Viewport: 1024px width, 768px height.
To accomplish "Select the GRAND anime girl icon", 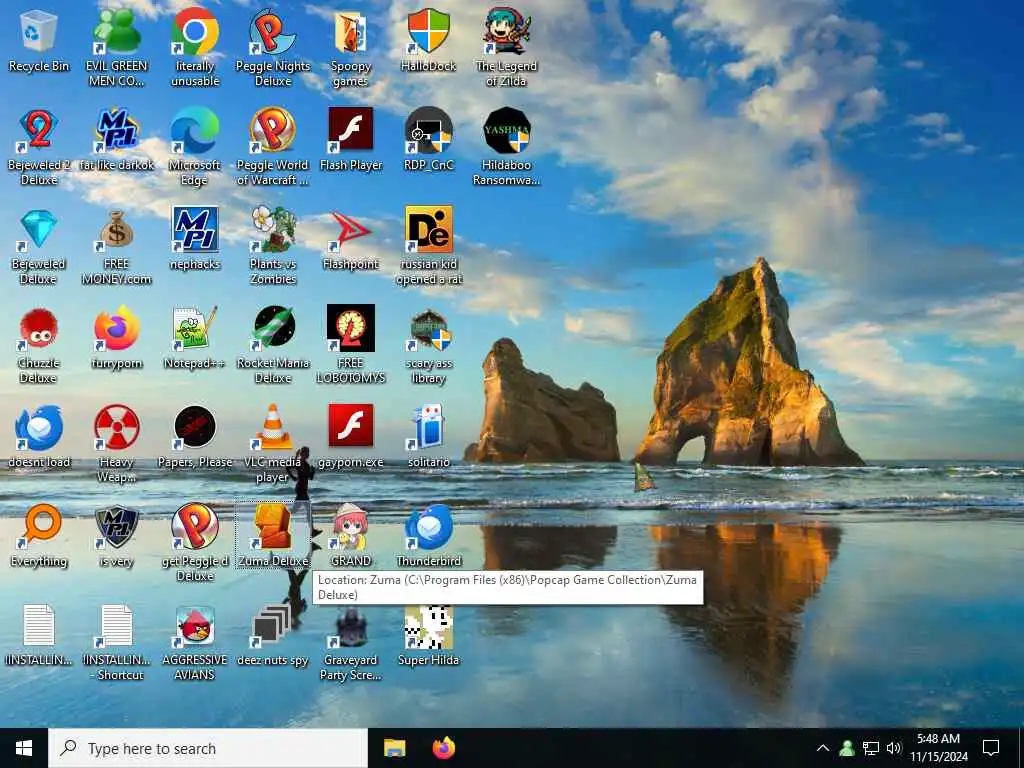I will 351,536.
